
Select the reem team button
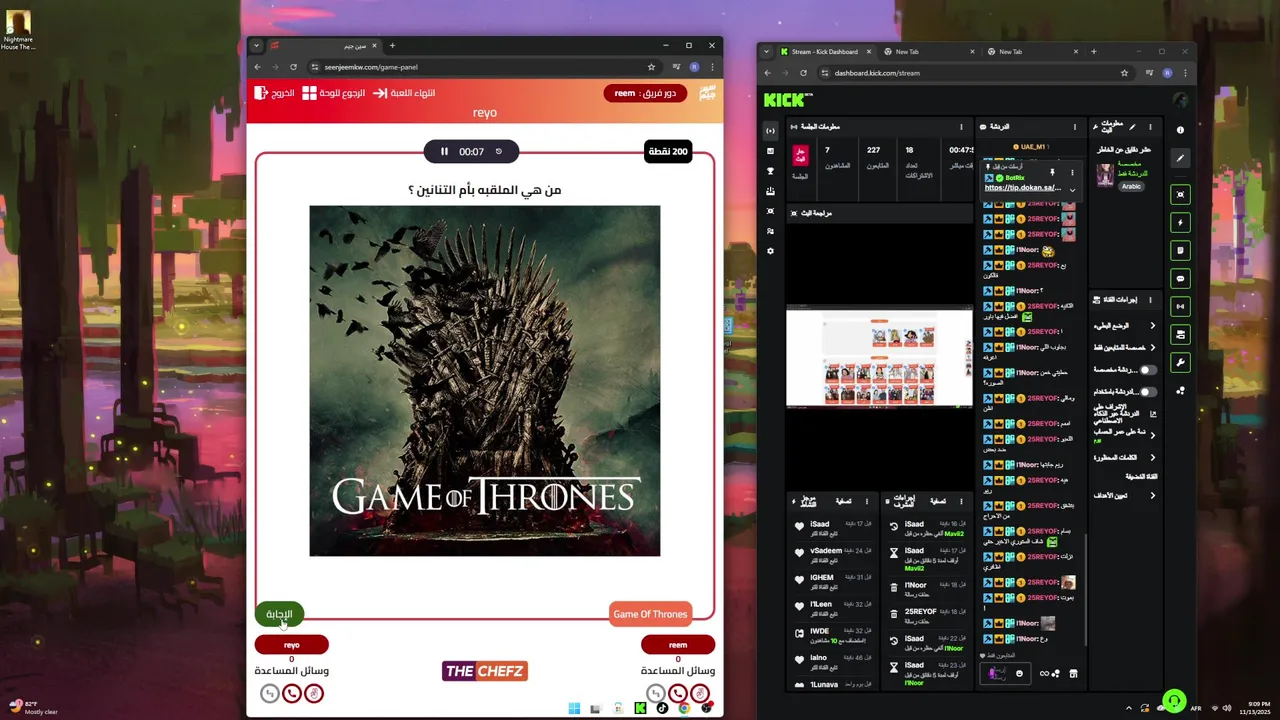coord(678,645)
